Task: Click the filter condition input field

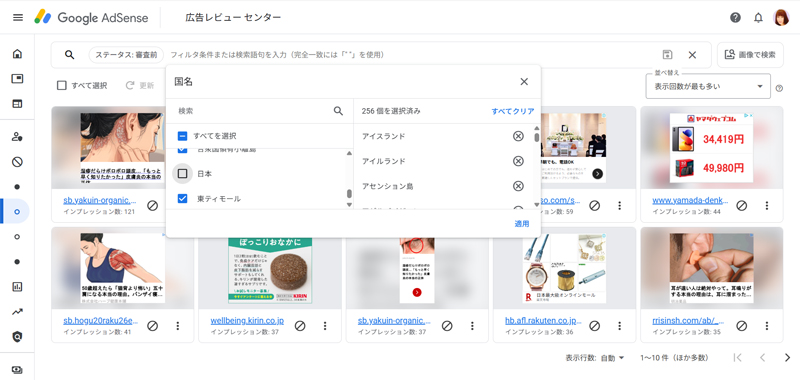Action: click(411, 55)
